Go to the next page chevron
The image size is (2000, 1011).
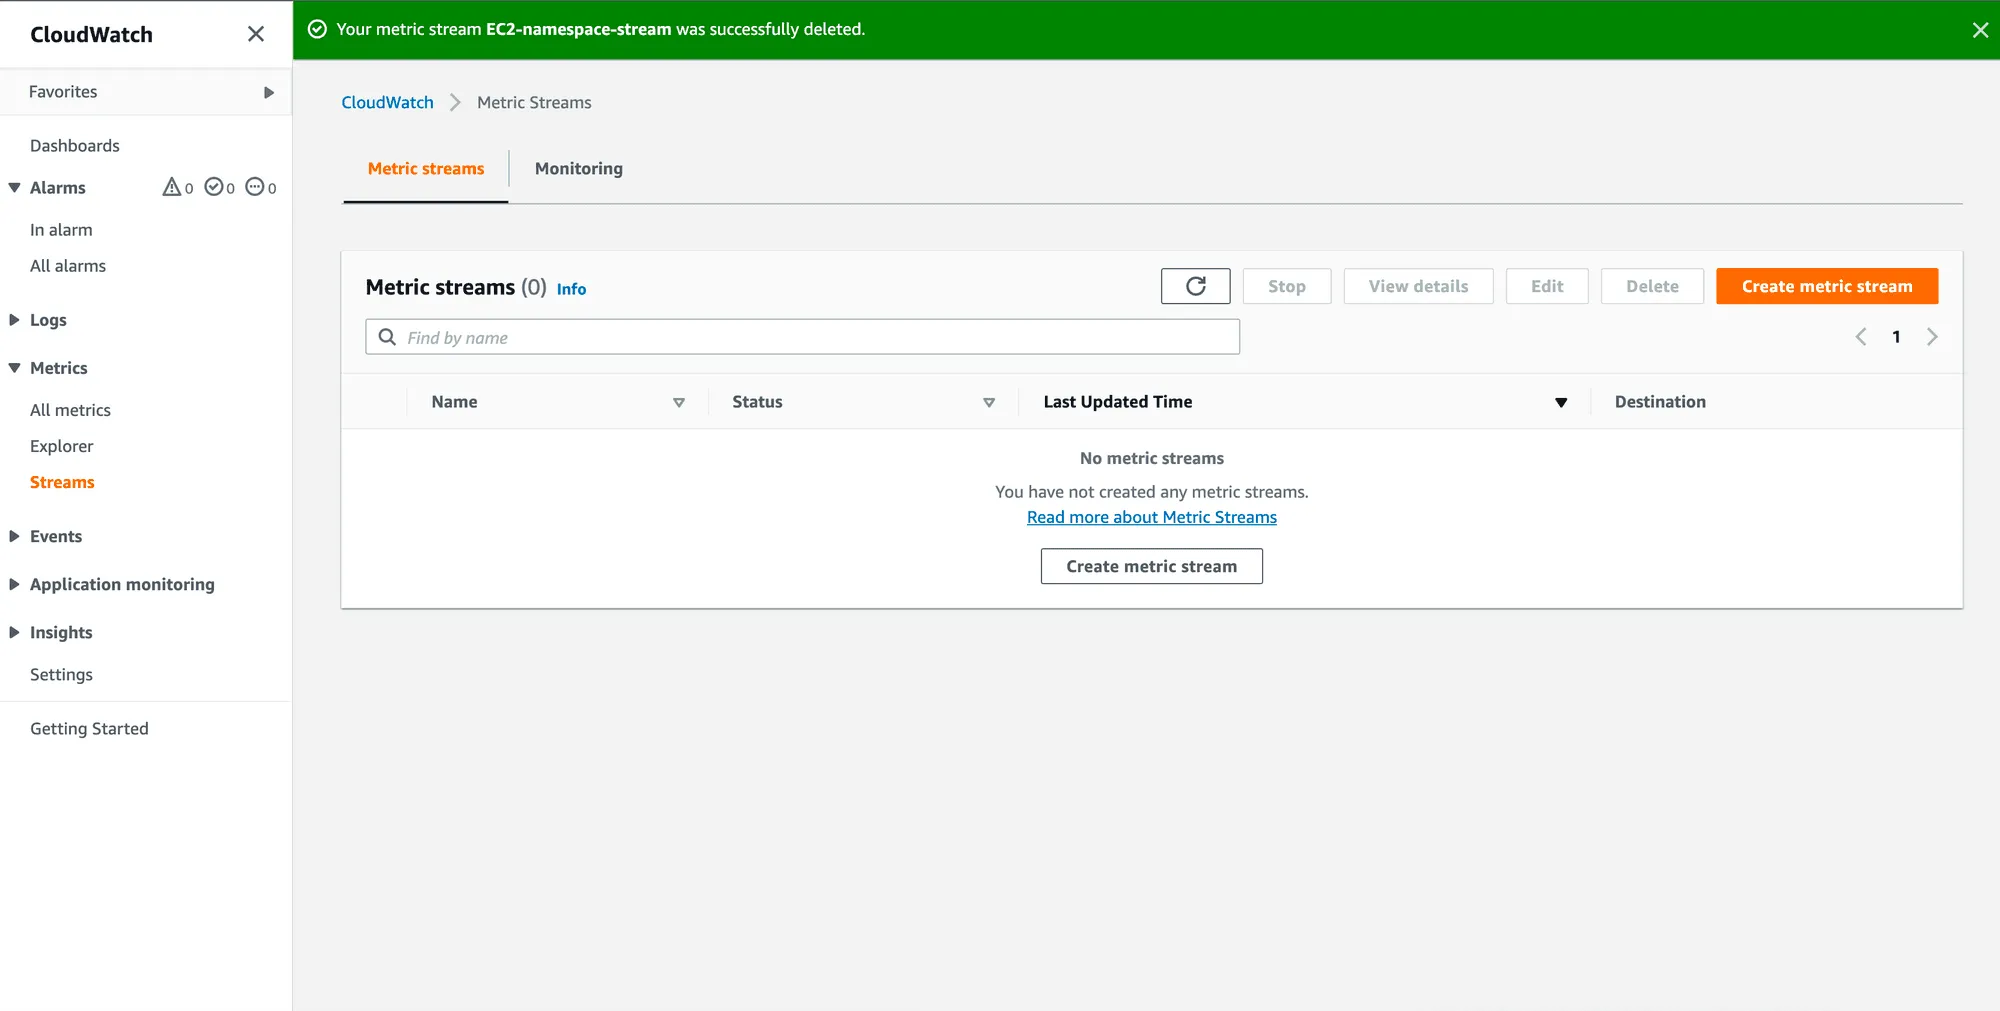[1932, 337]
